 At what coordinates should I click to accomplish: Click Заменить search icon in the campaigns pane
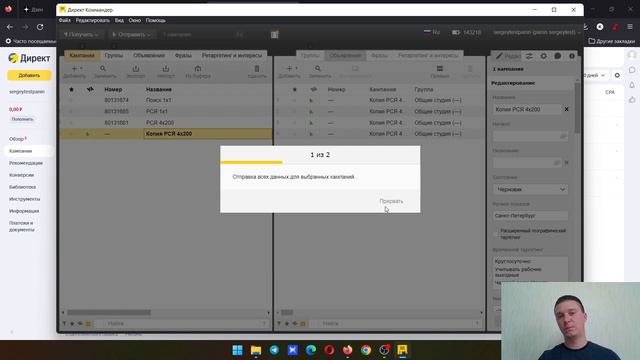(x=103, y=69)
